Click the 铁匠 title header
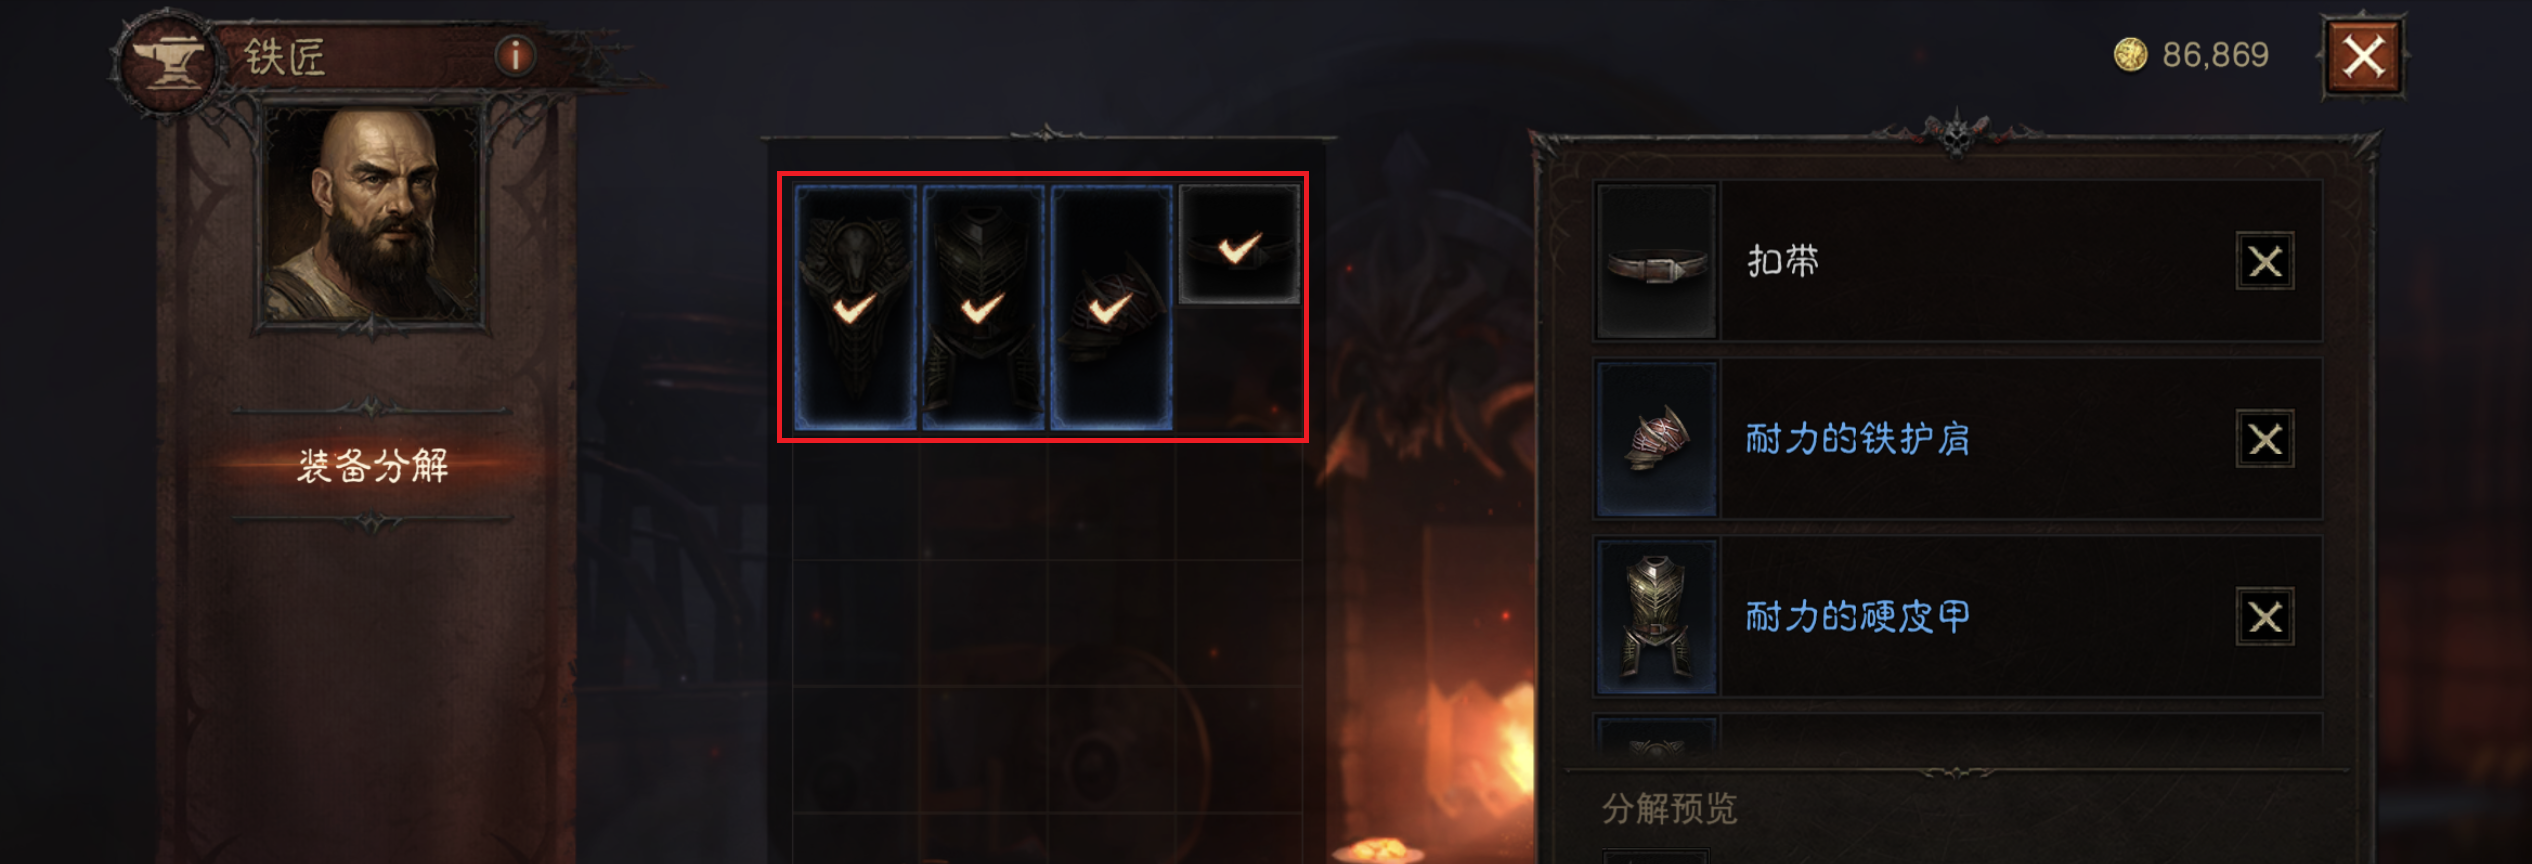2532x864 pixels. click(x=285, y=57)
